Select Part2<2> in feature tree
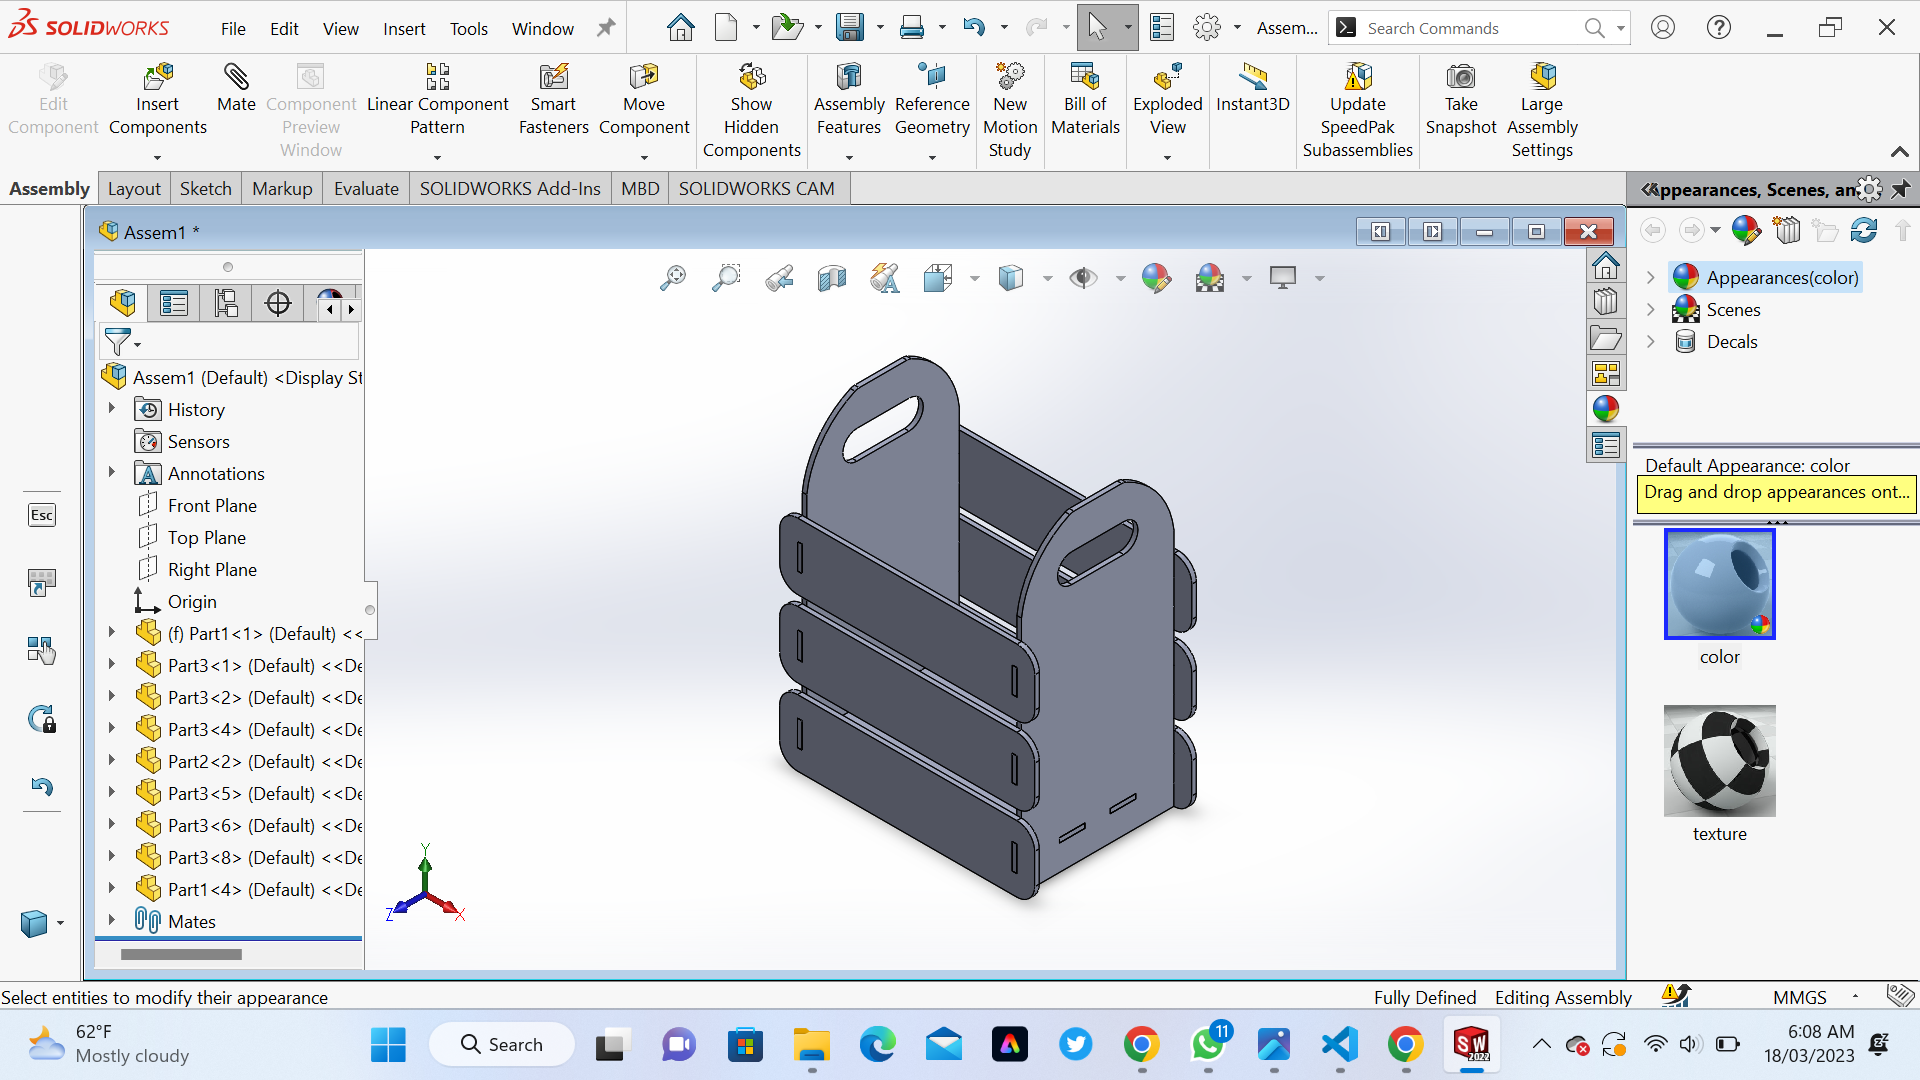The image size is (1920, 1080). 248,761
